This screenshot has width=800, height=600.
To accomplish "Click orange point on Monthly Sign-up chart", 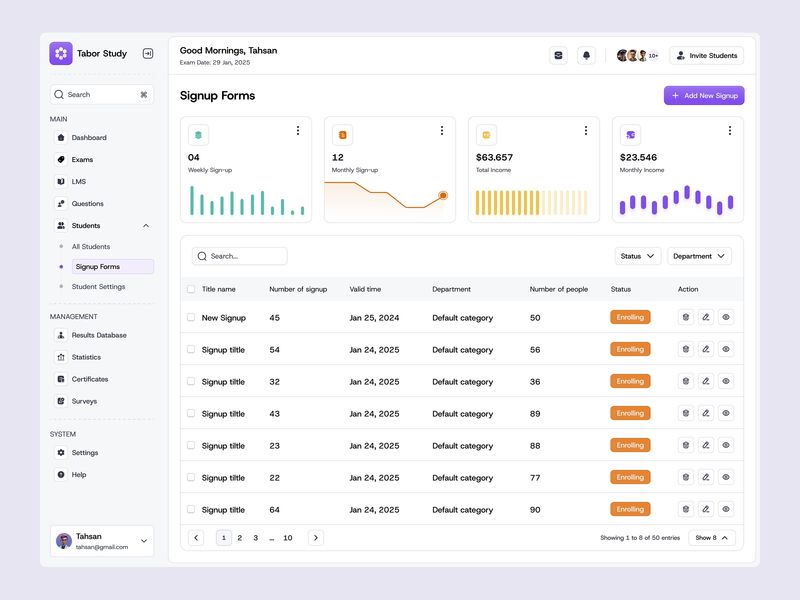I will (443, 195).
